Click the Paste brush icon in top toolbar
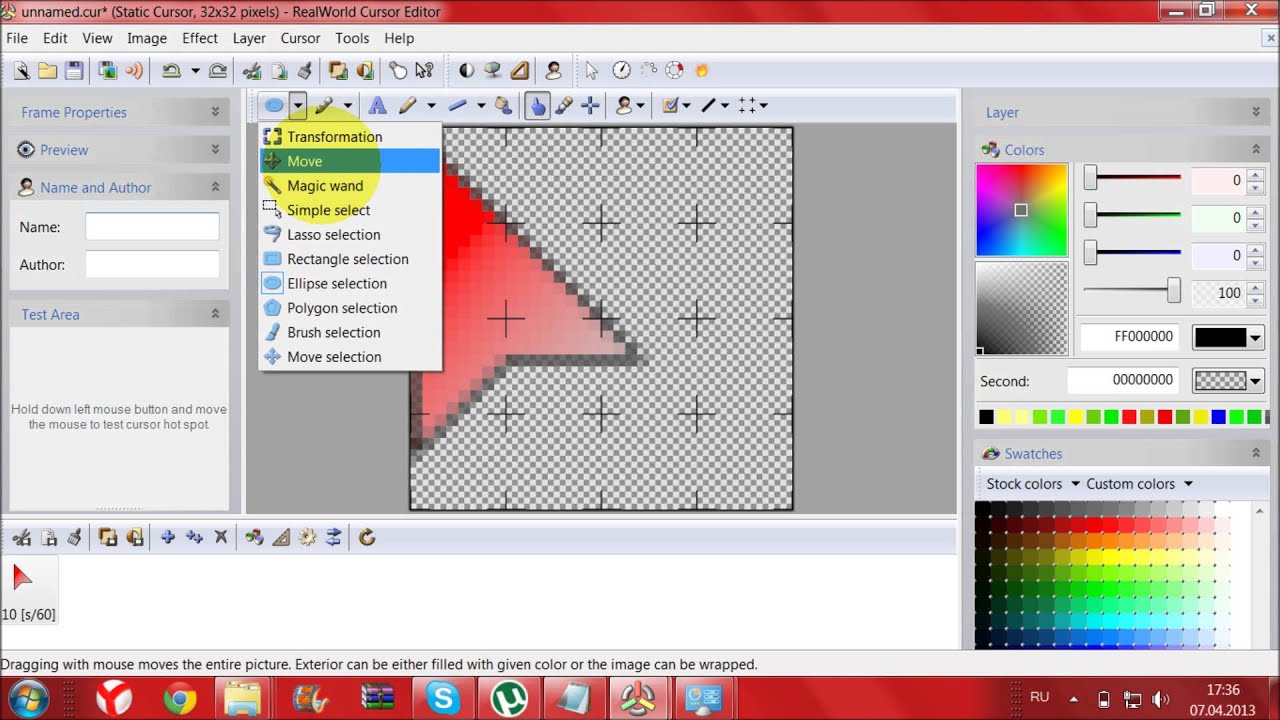 tap(305, 71)
